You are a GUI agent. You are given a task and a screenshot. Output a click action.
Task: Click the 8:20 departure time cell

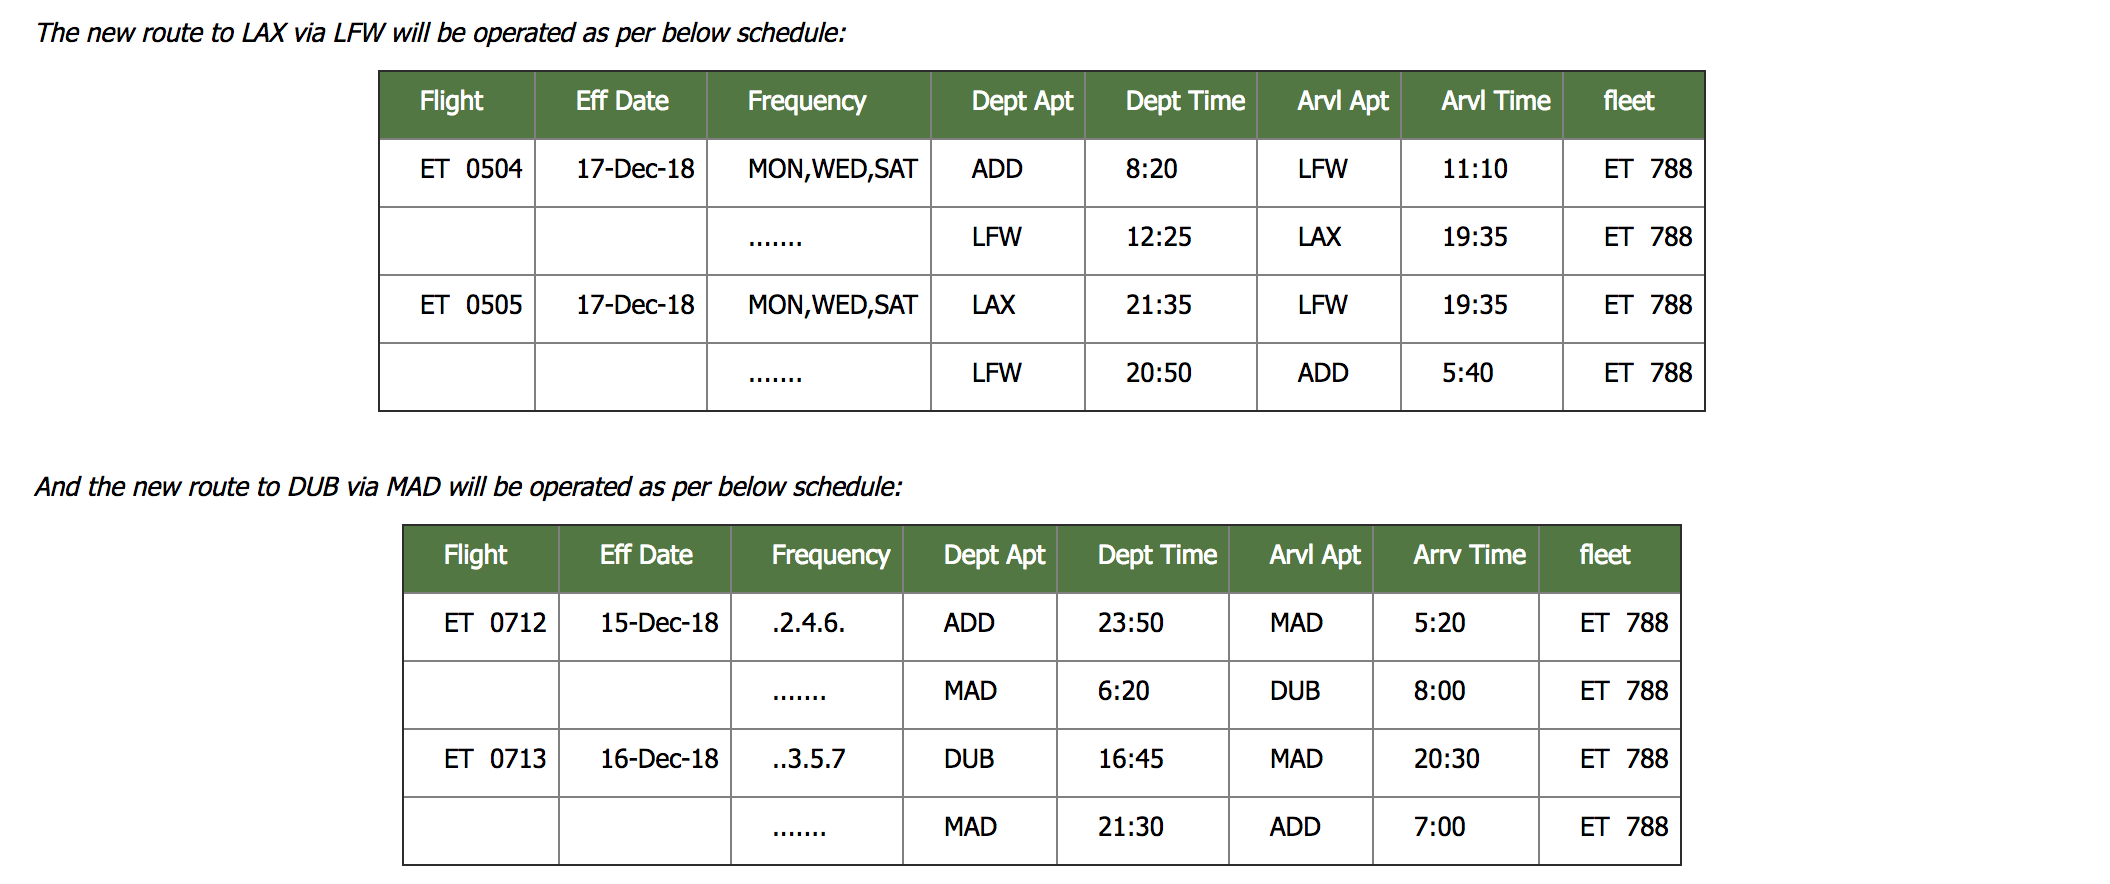[1151, 169]
